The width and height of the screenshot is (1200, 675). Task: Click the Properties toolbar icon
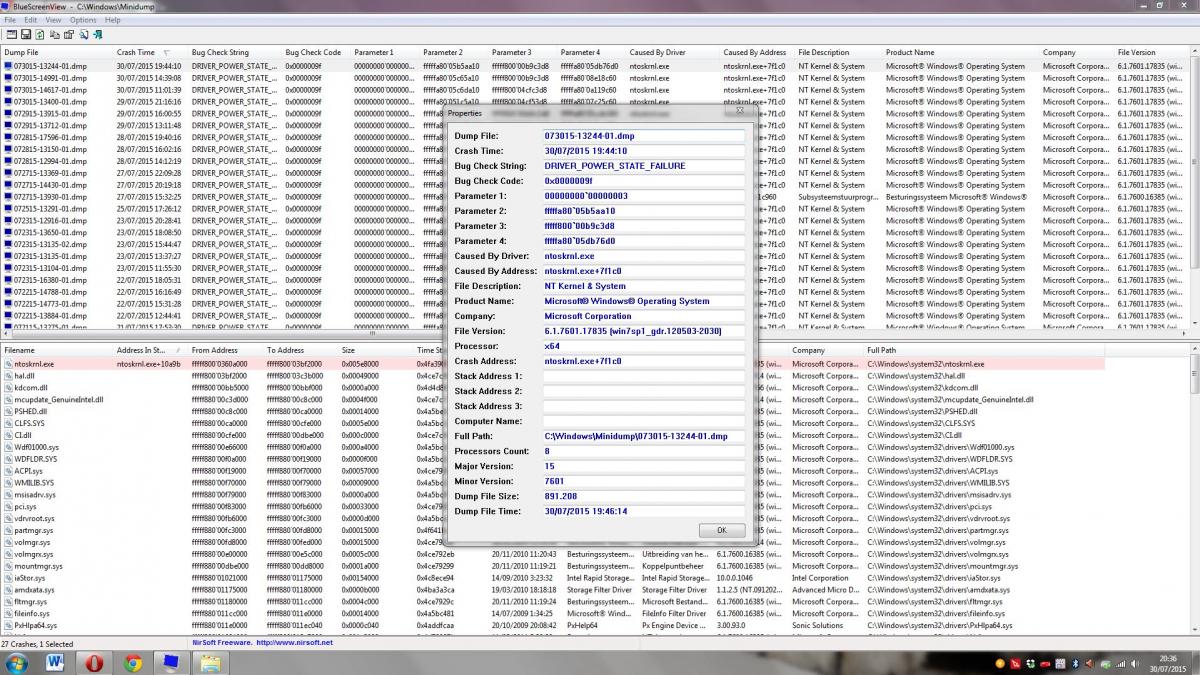tap(69, 35)
